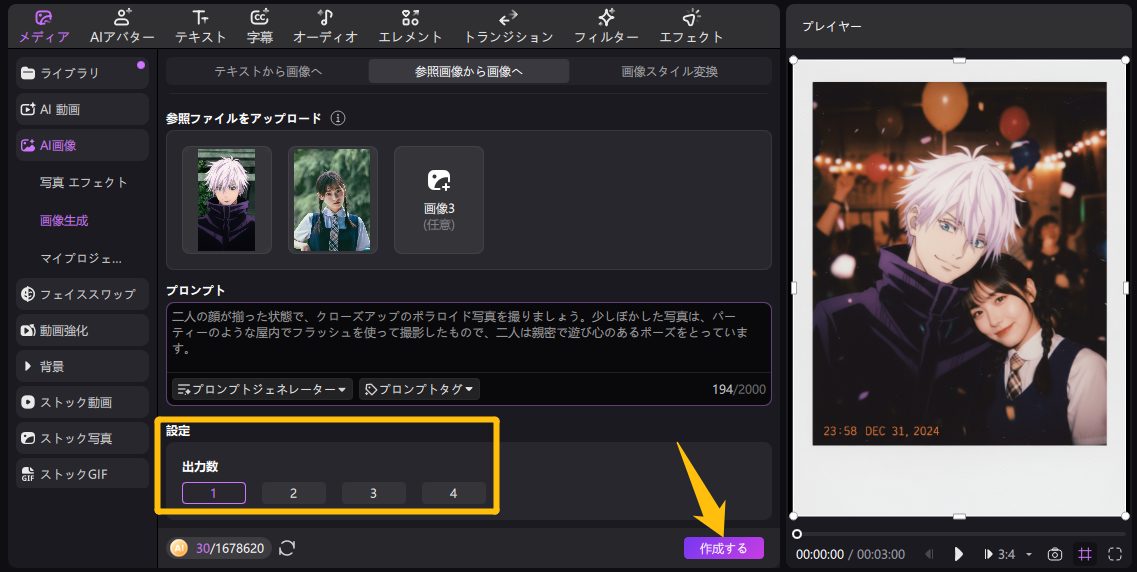The image size is (1137, 572).
Task: Open the プロンプトタグ dropdown
Action: point(419,389)
